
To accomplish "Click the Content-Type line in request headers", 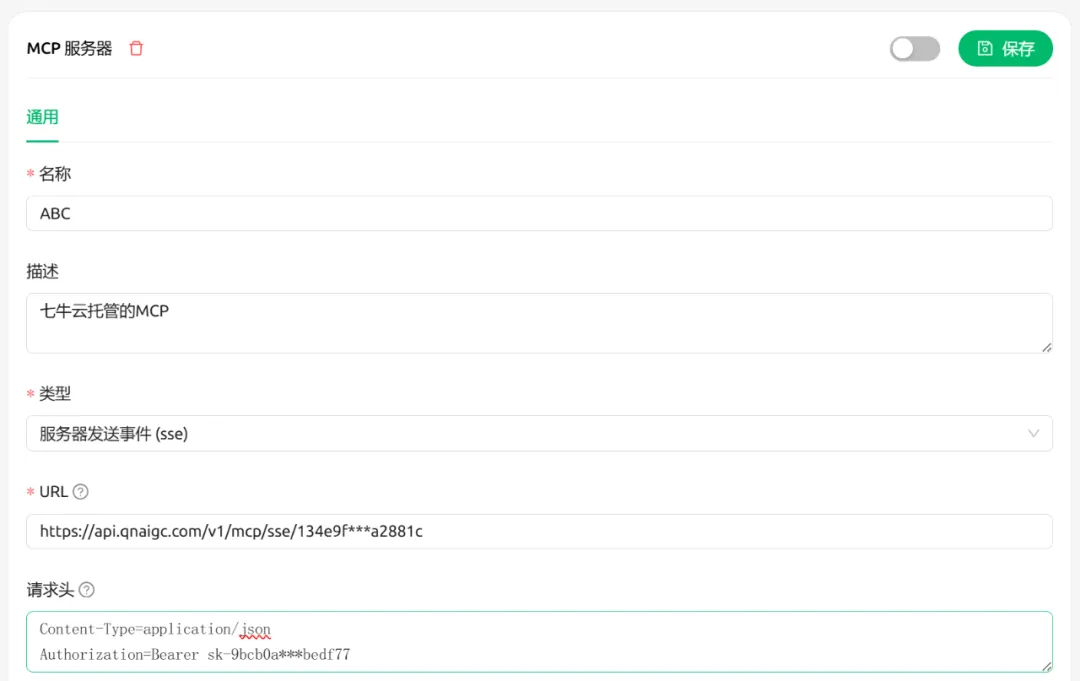I will click(x=155, y=629).
